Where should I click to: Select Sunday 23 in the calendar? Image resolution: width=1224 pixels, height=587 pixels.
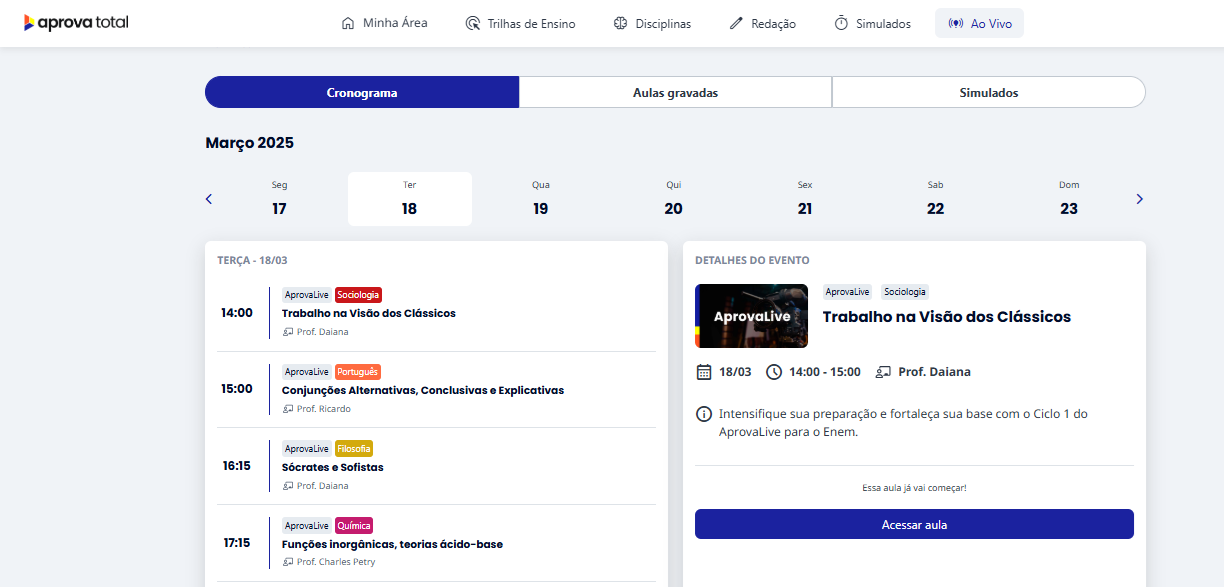(1069, 199)
